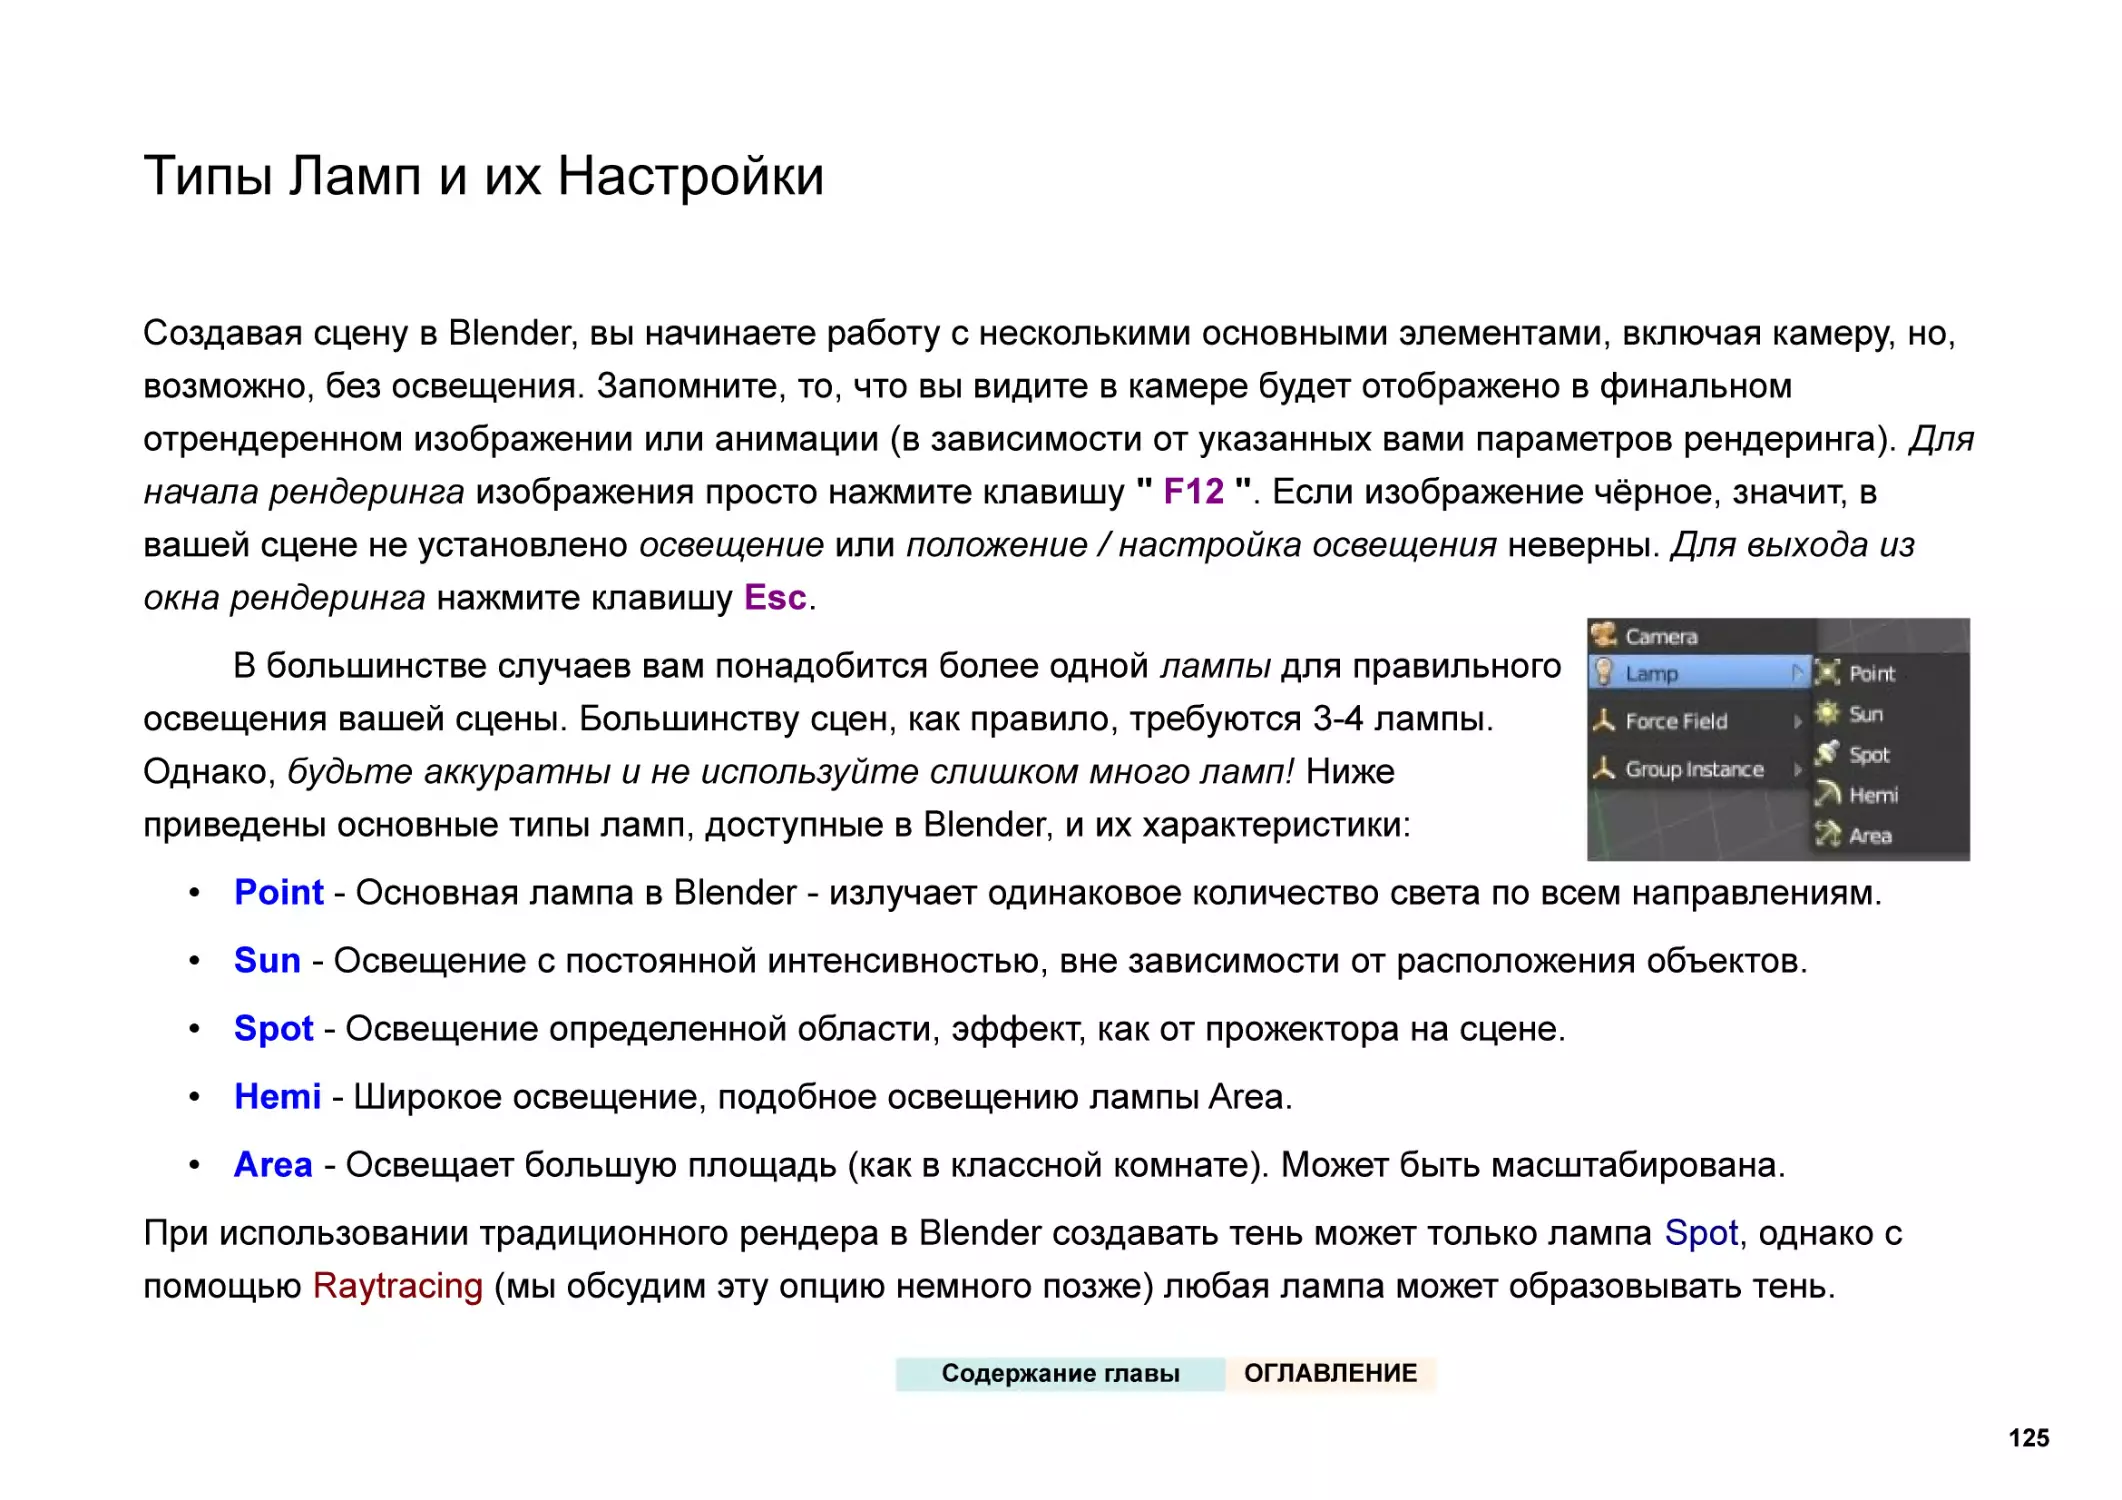This screenshot has width=2122, height=1500.
Task: Click the blue Area term in list
Action: 273,1164
